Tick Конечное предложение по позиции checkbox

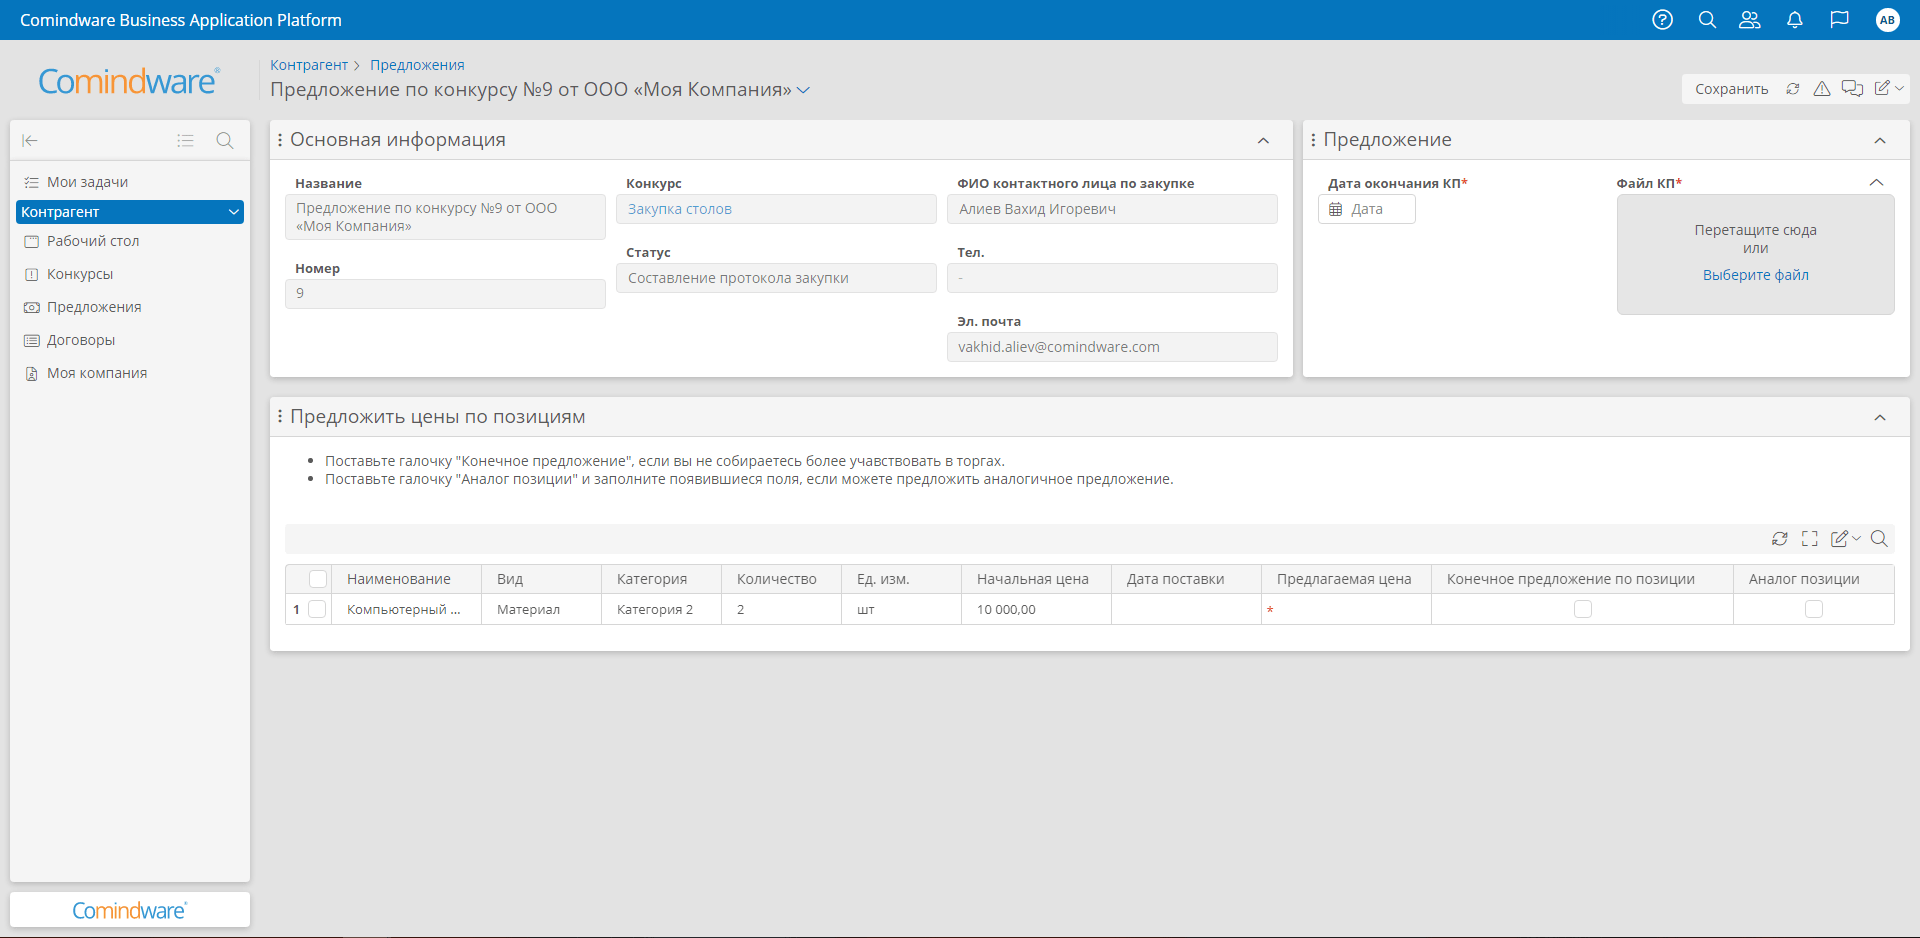click(x=1583, y=609)
